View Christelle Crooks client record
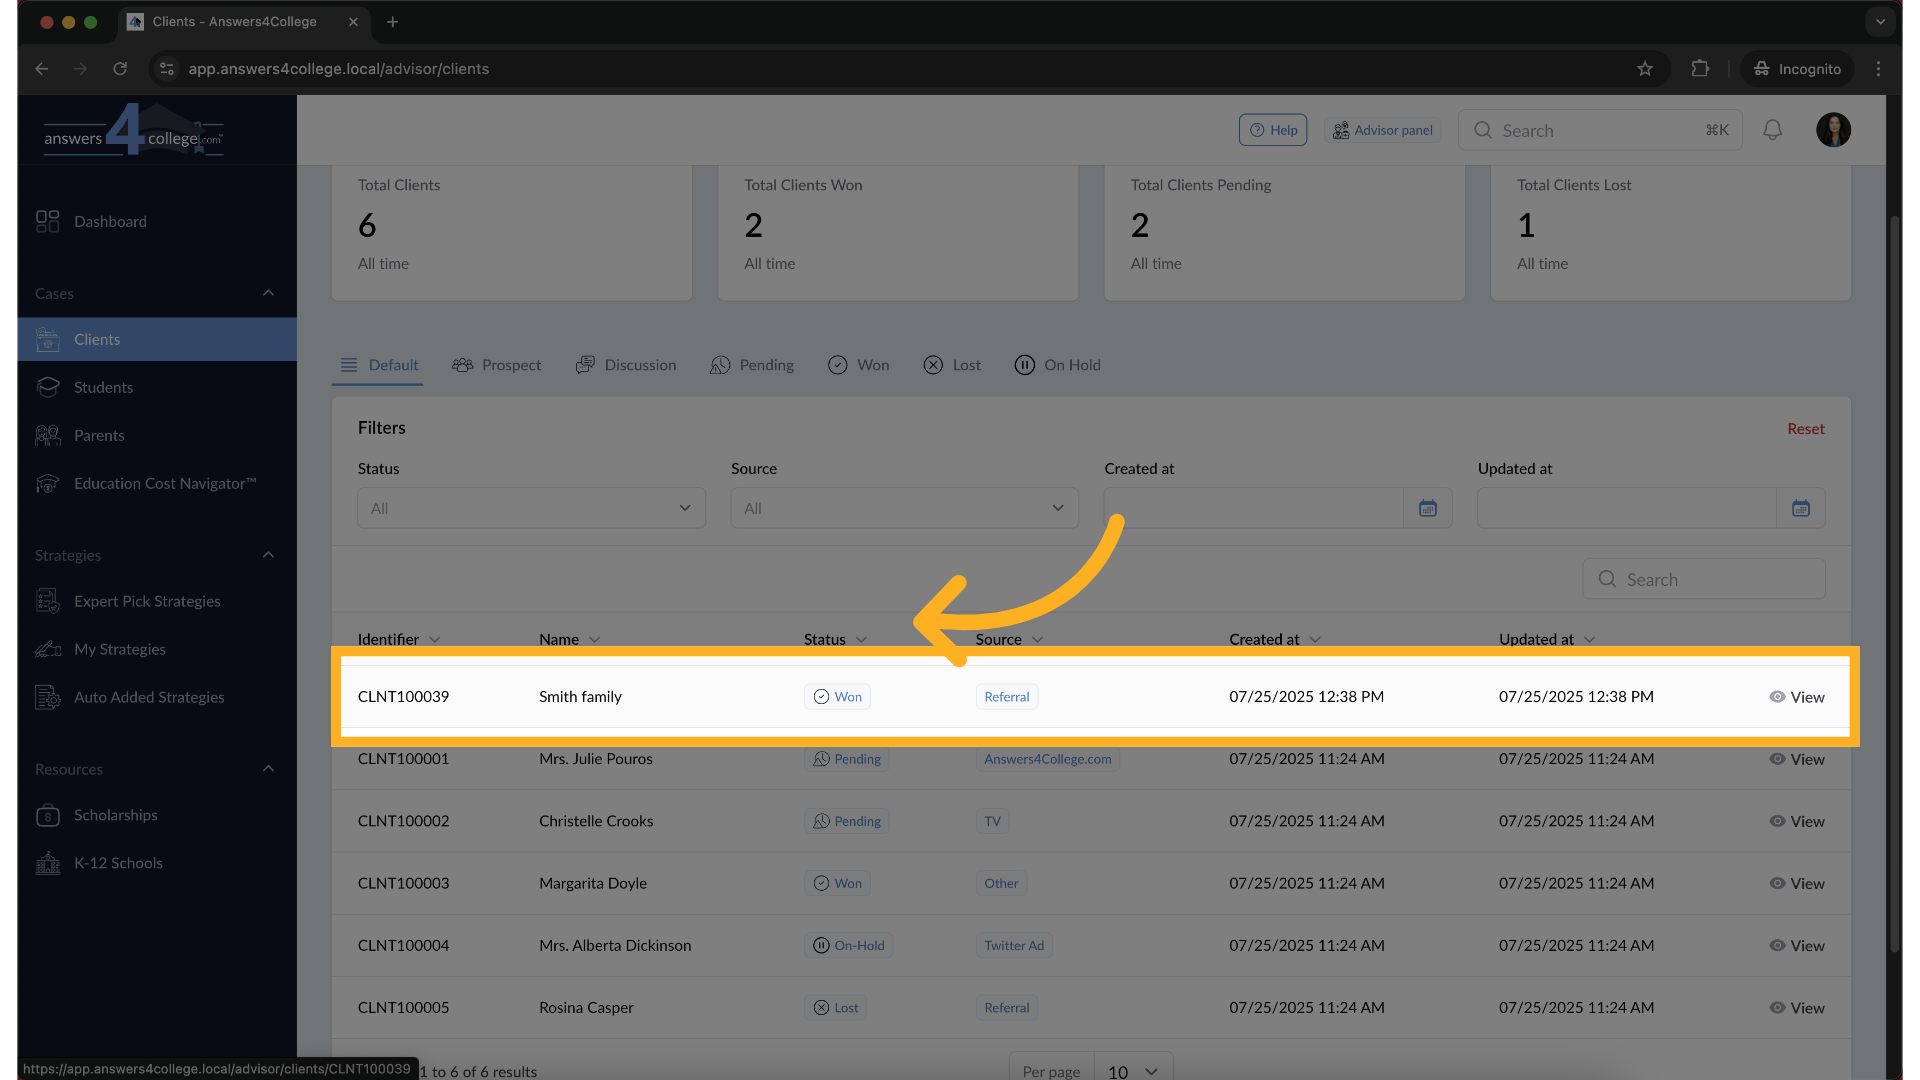Screen dimensions: 1920x1080 [1796, 821]
